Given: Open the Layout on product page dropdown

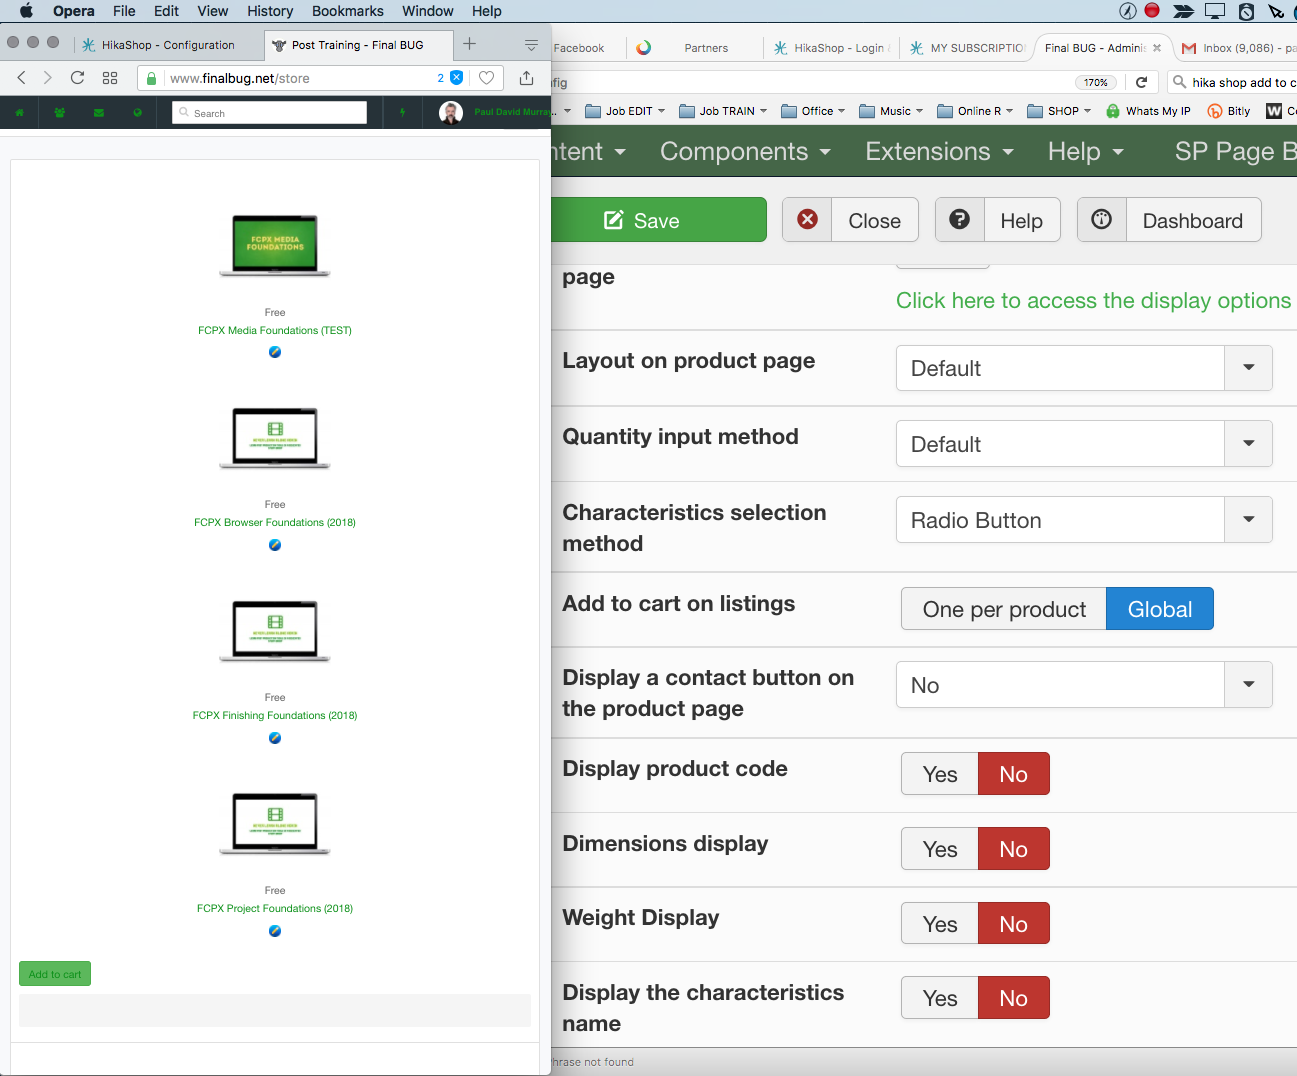Looking at the screenshot, I should point(1084,368).
